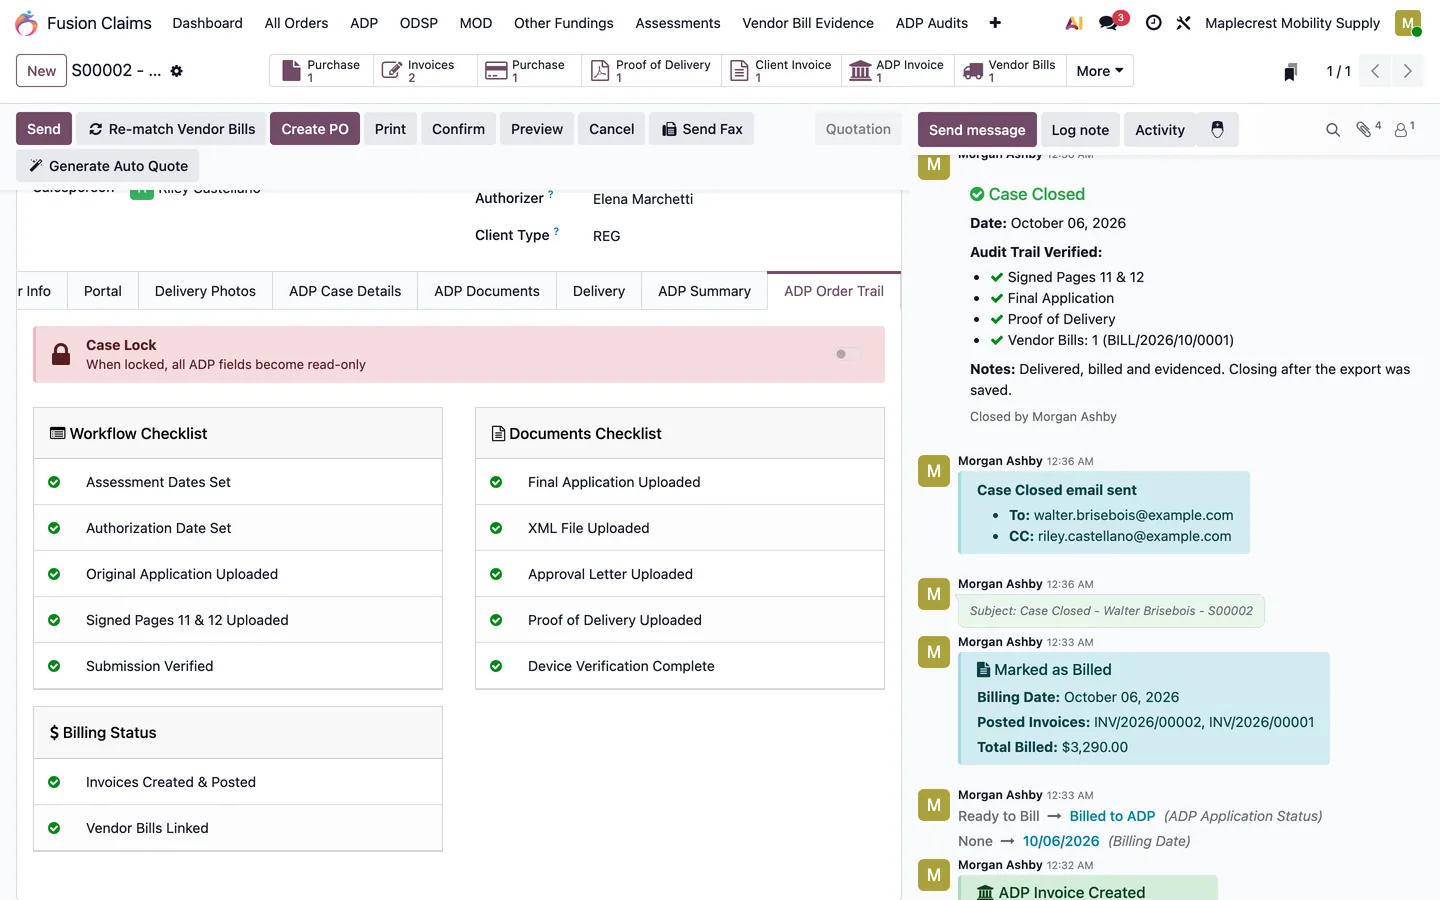Open Vendor Bill Evidence menu

[808, 23]
